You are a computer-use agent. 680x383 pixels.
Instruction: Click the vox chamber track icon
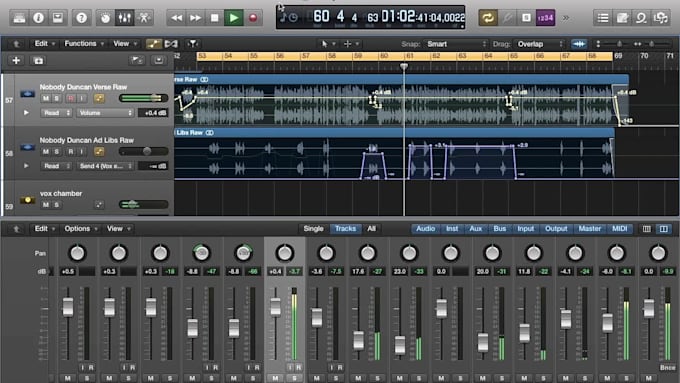27,200
